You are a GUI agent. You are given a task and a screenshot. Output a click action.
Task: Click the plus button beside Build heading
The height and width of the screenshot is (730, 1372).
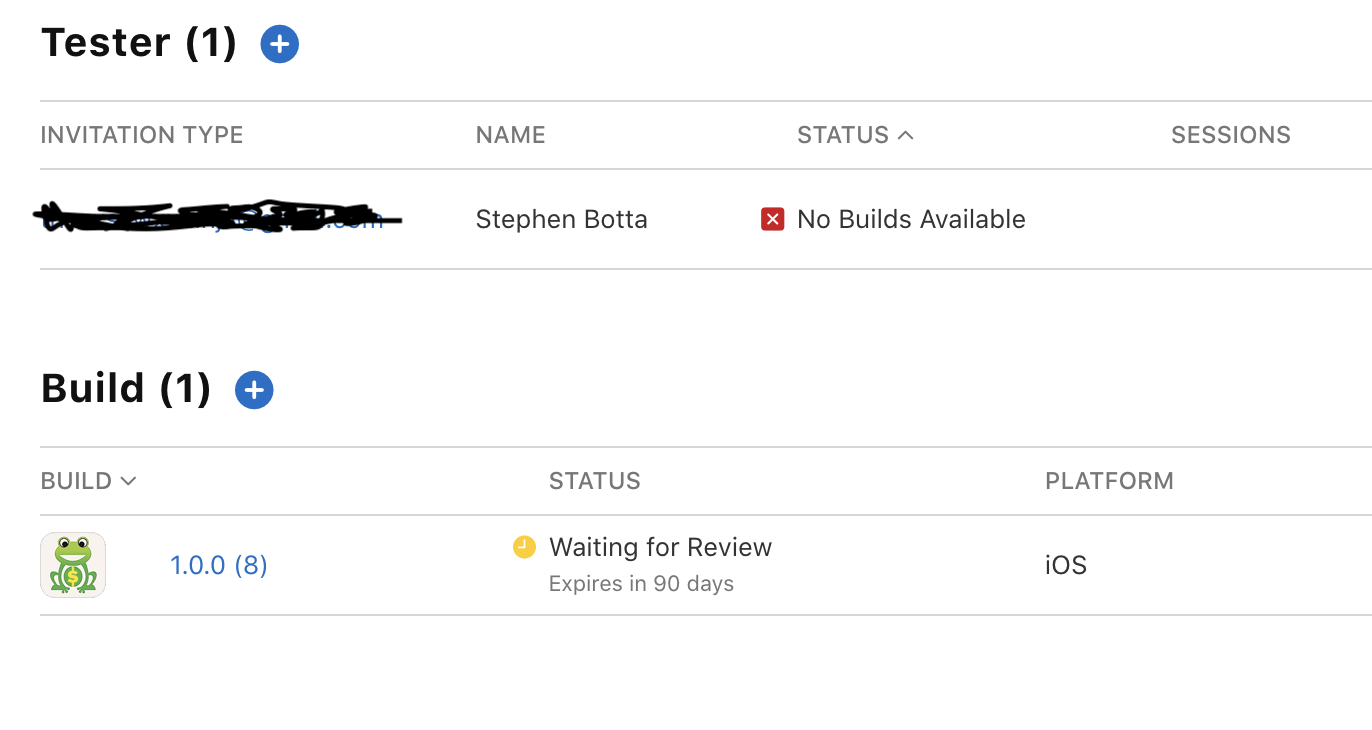click(x=254, y=390)
